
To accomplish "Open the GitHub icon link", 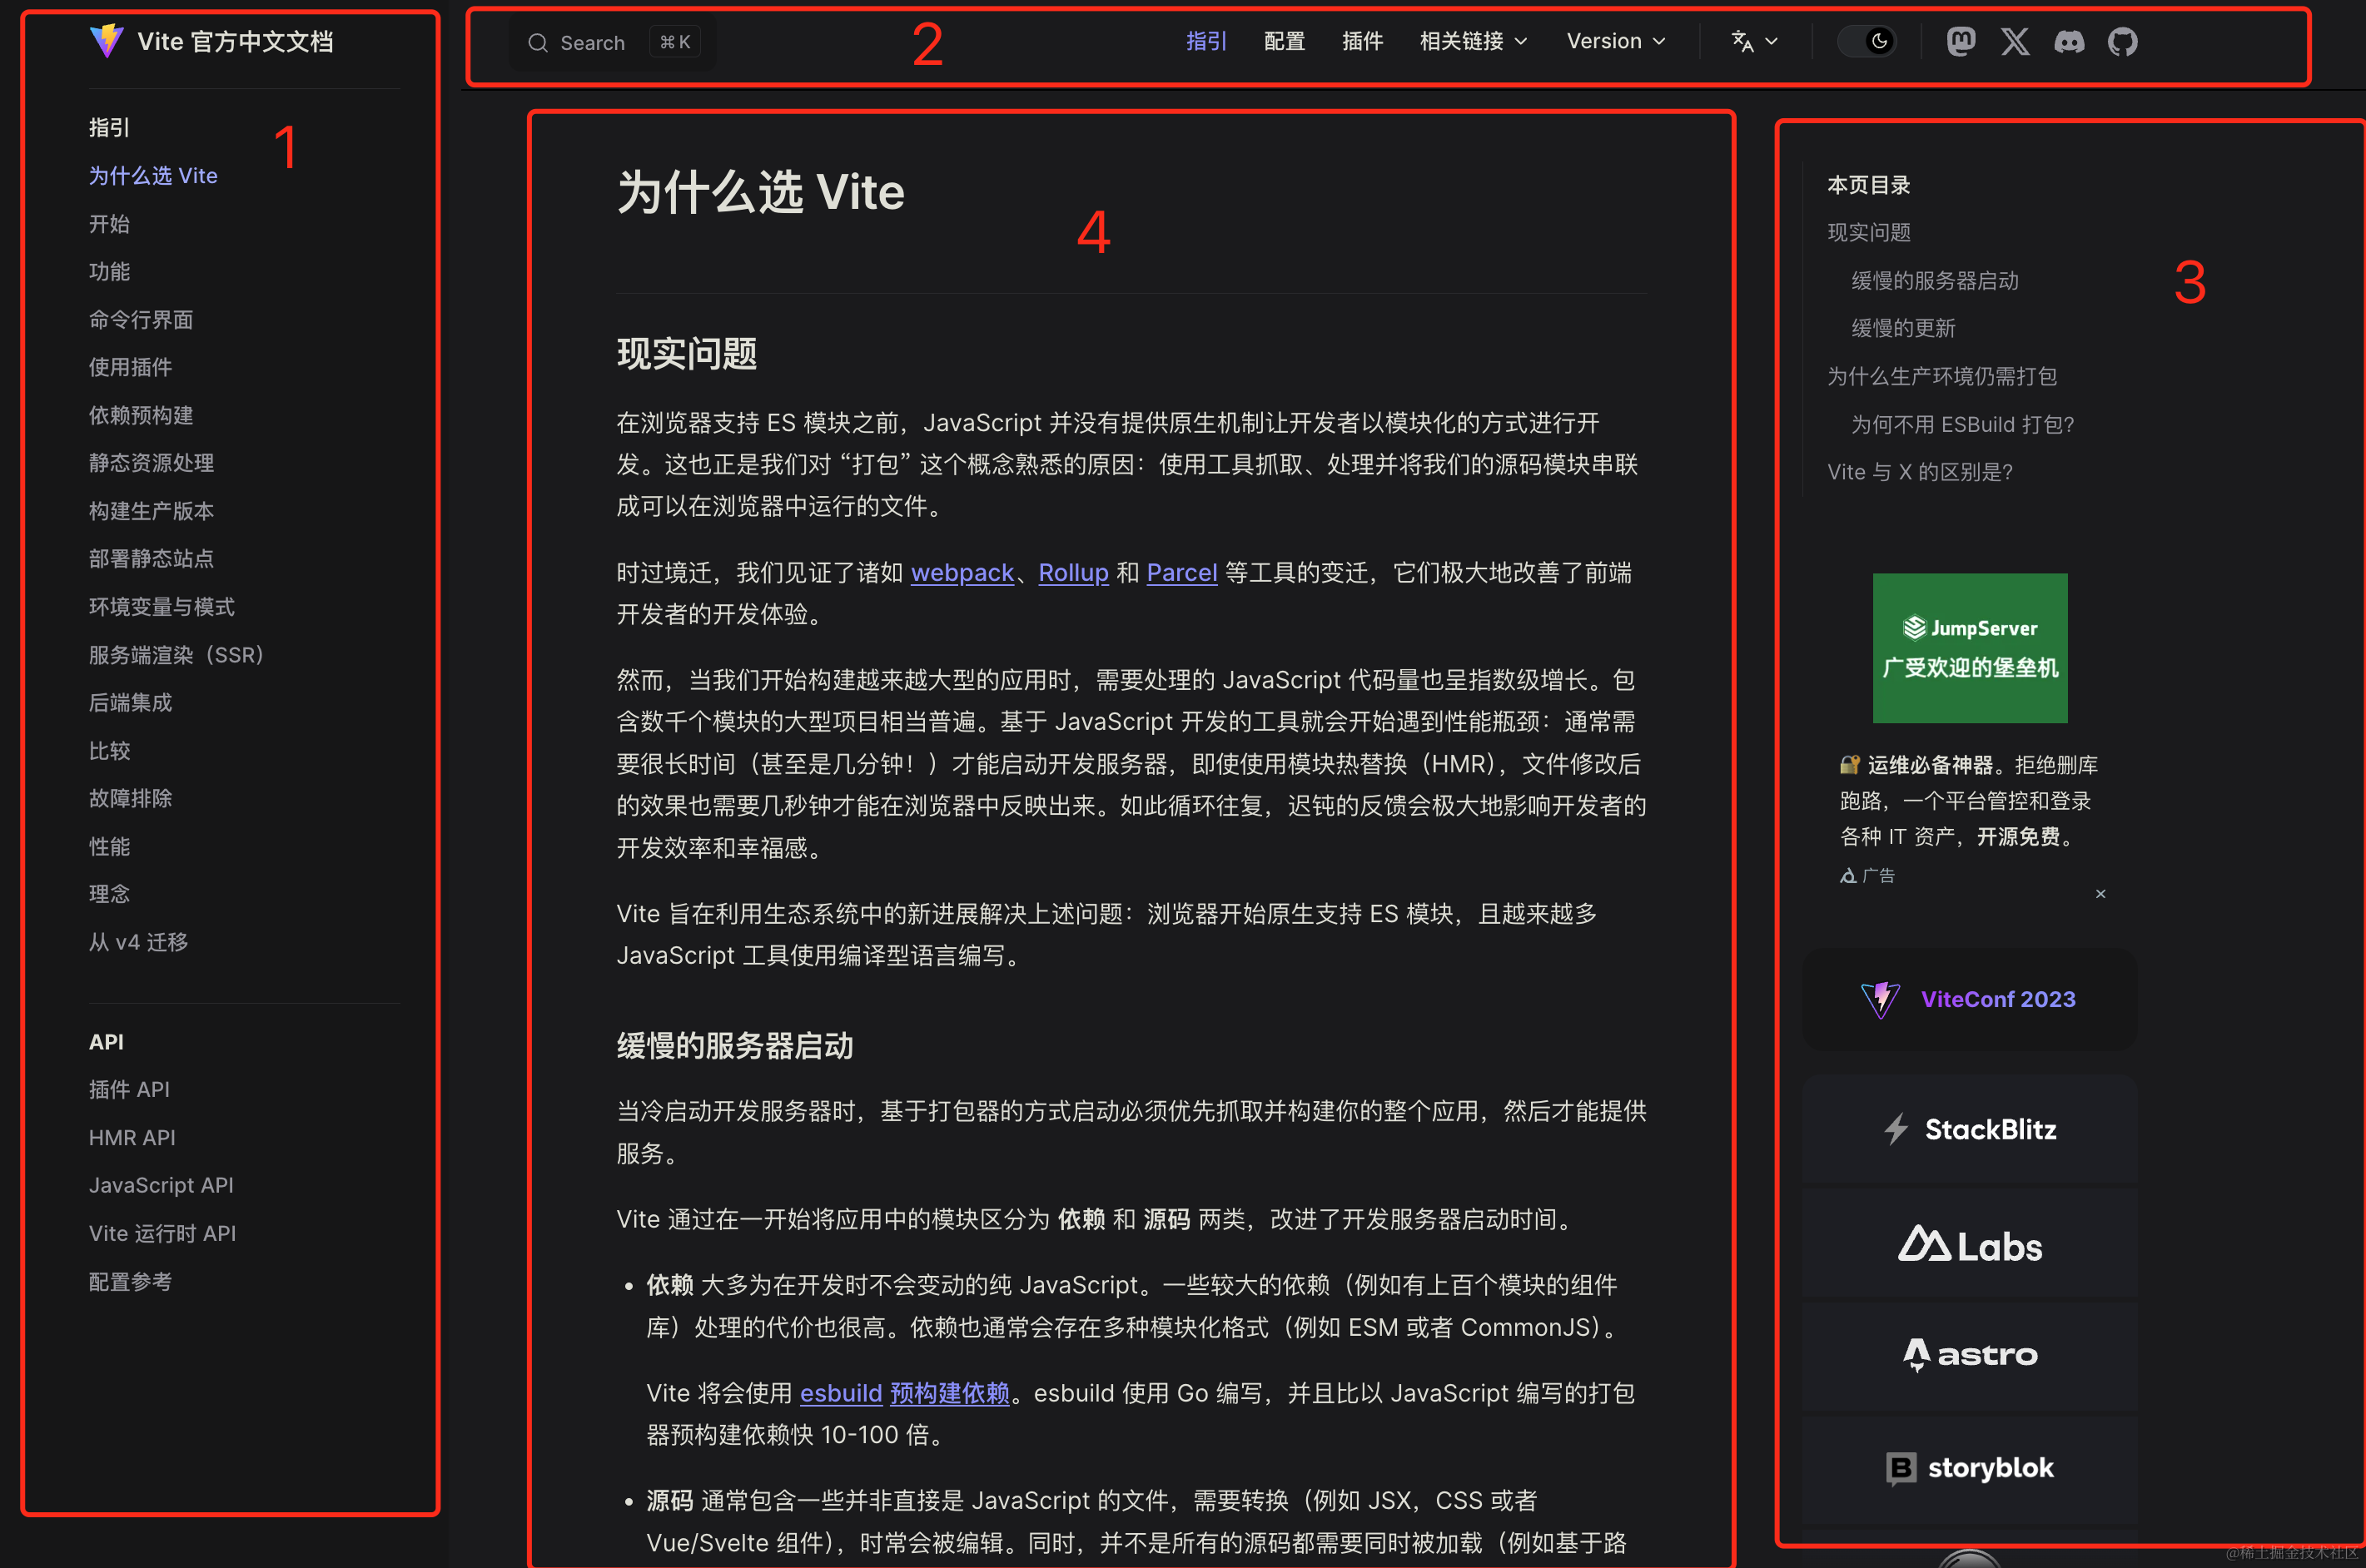I will coord(2122,41).
